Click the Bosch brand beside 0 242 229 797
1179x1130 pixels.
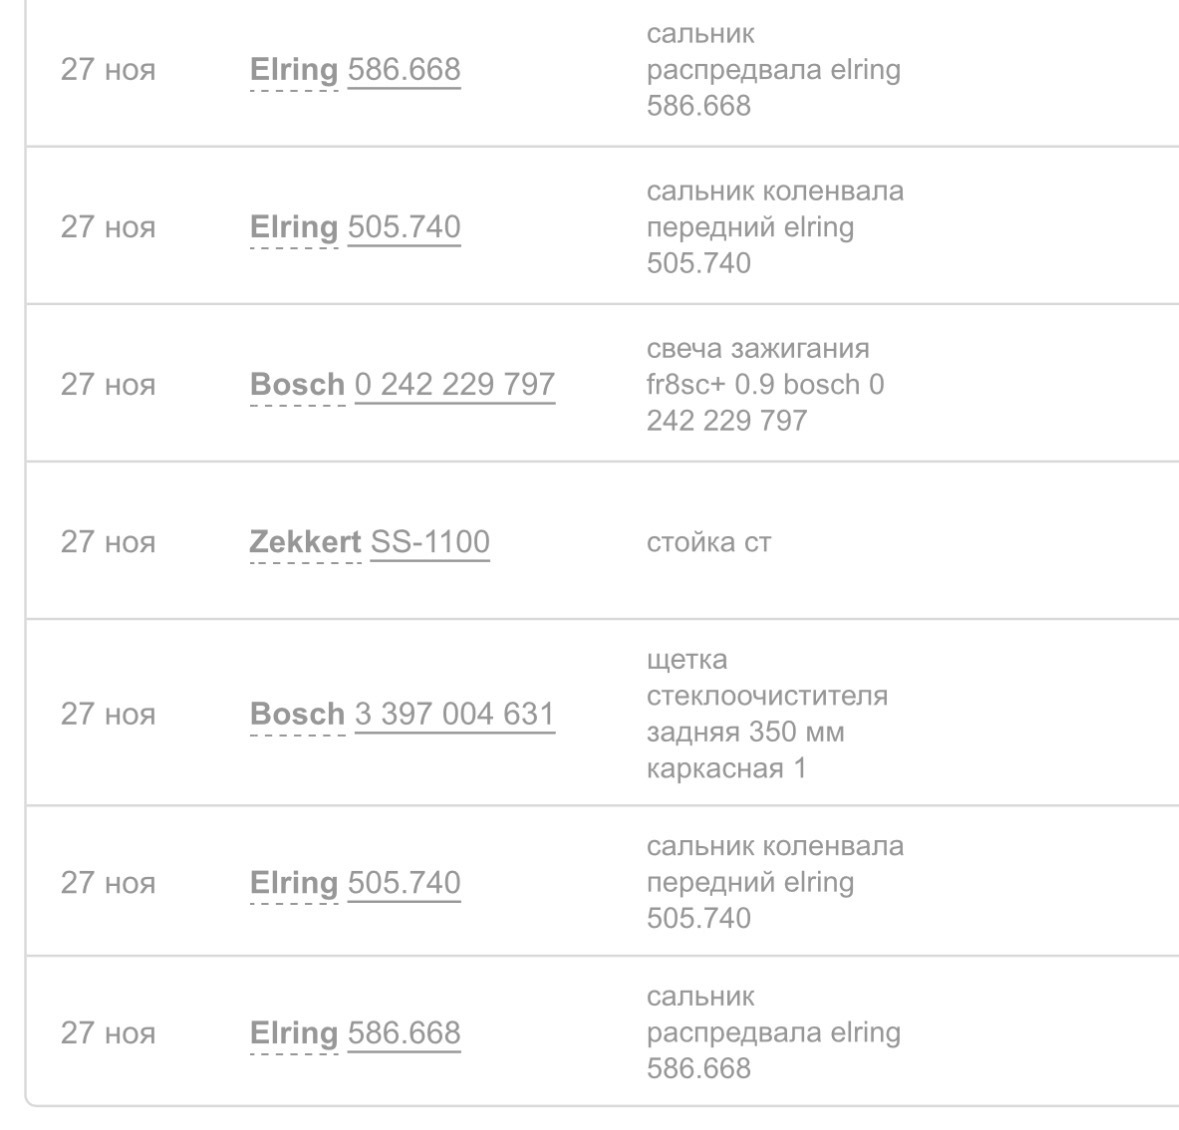[297, 385]
